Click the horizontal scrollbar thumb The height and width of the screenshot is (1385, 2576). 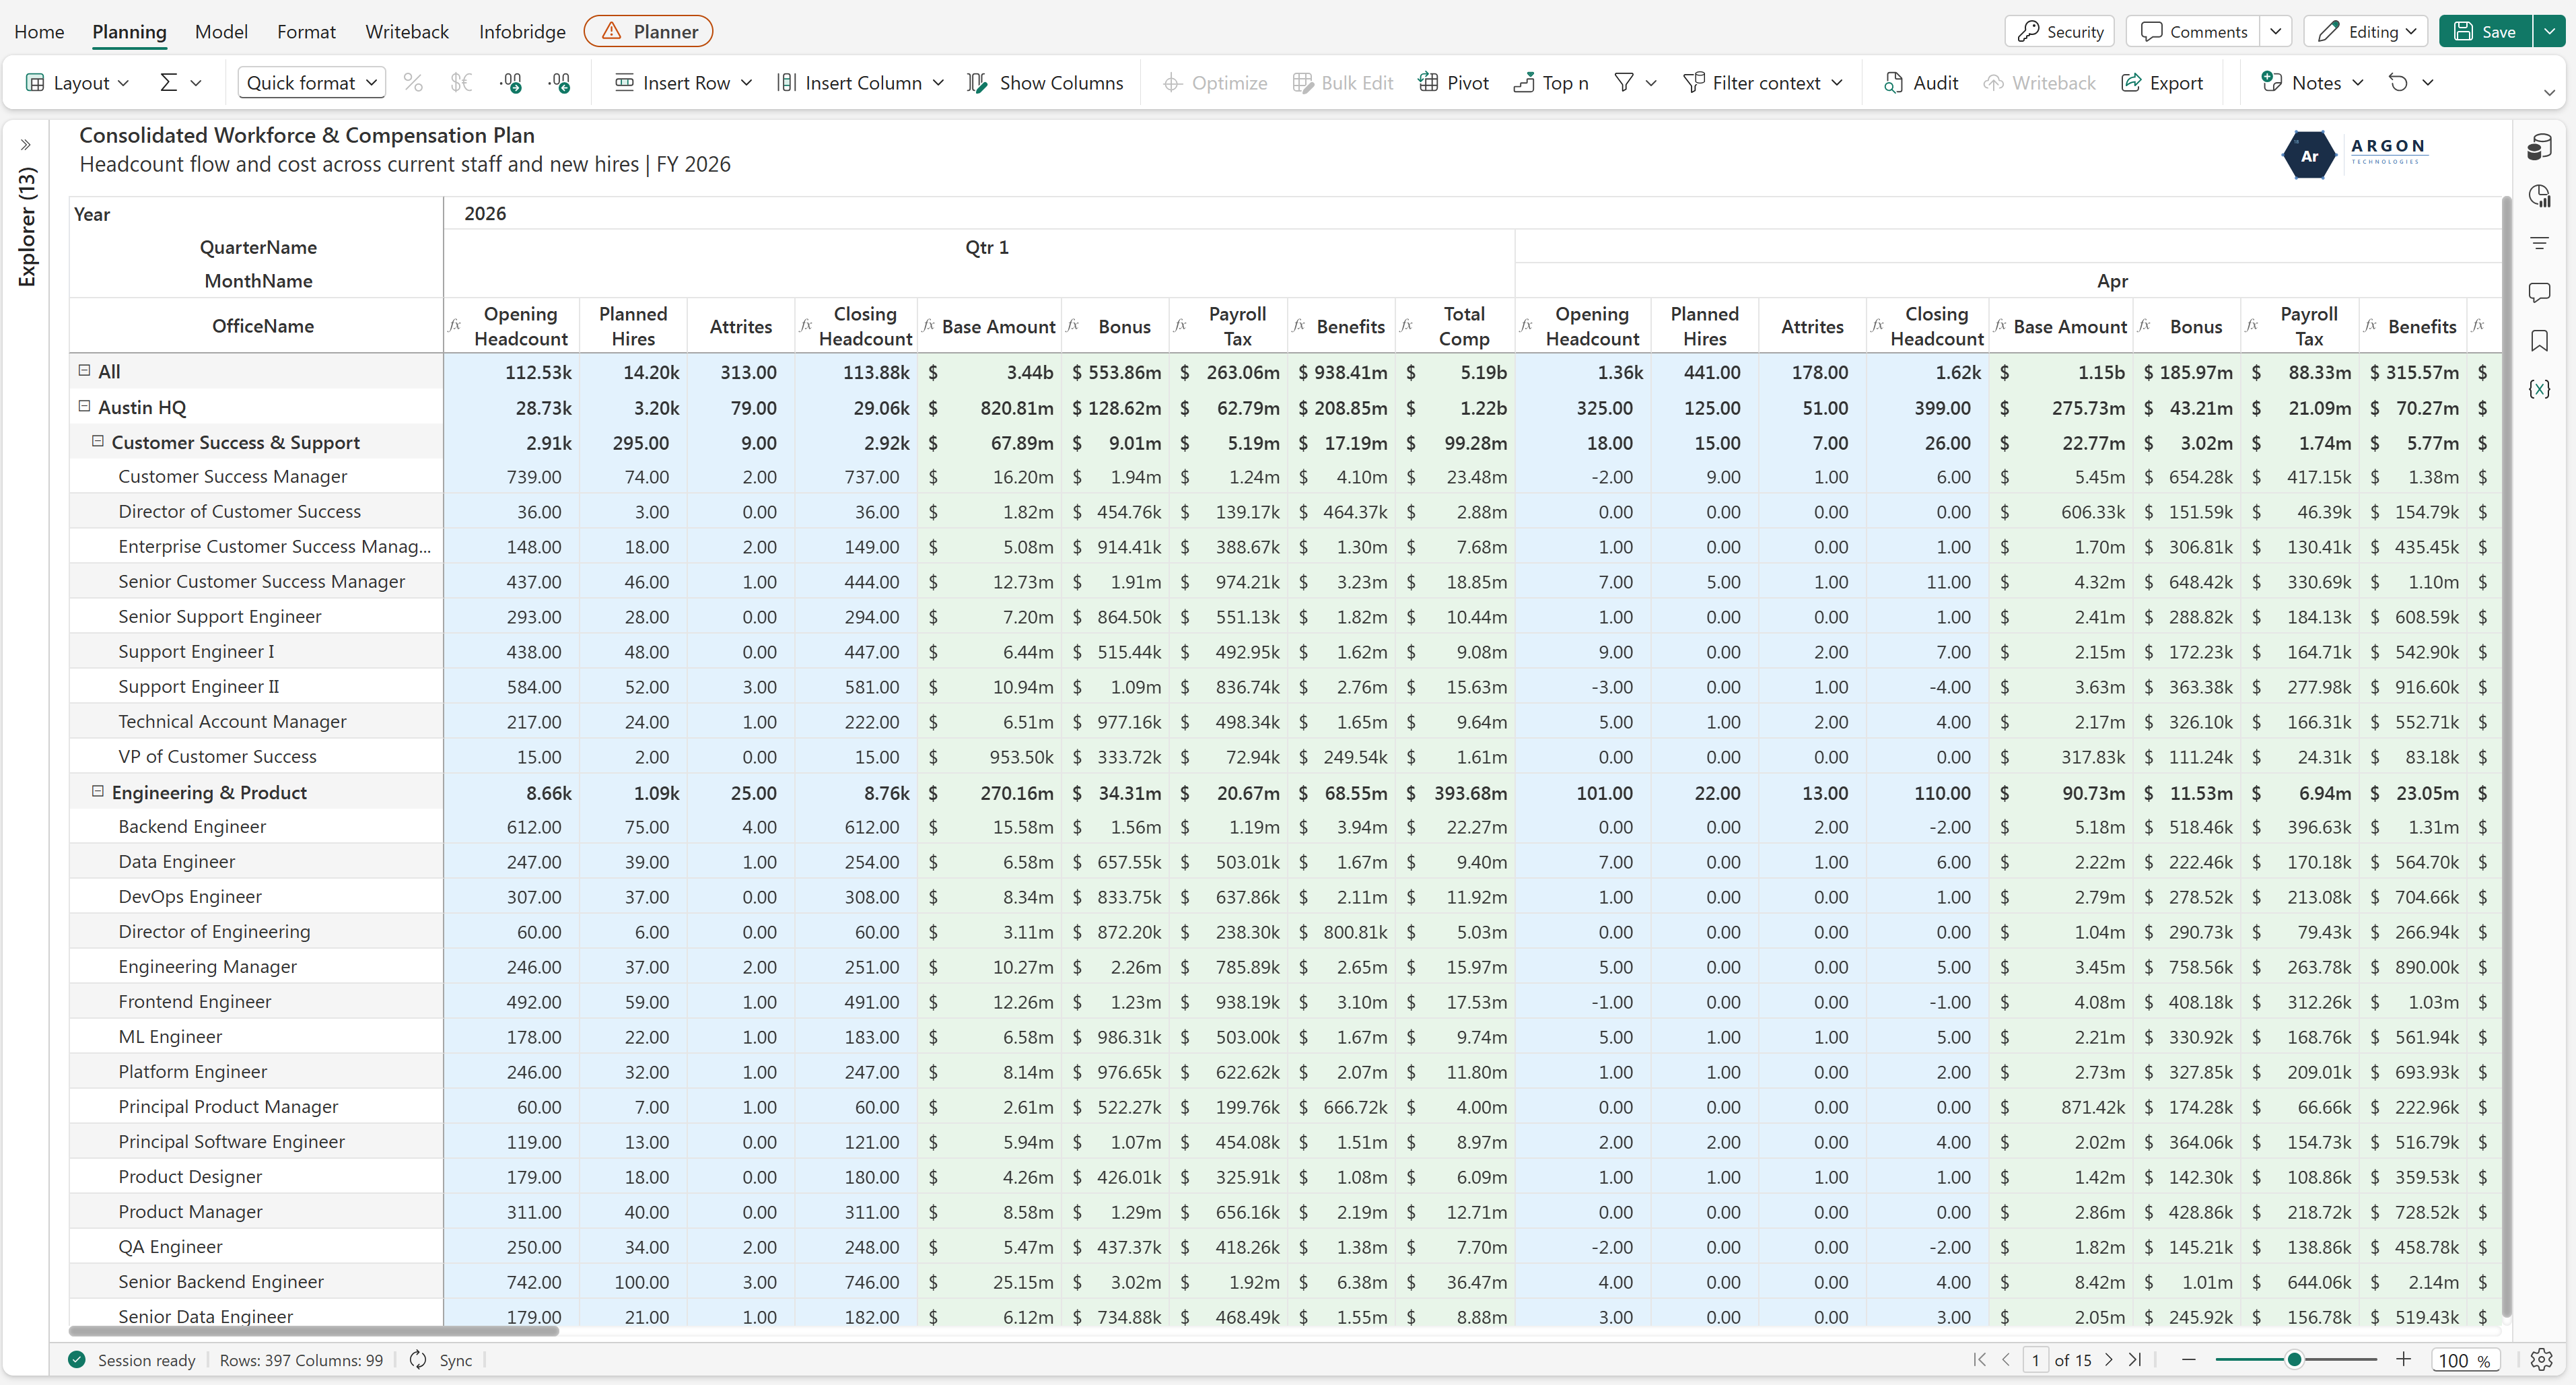coord(313,1331)
